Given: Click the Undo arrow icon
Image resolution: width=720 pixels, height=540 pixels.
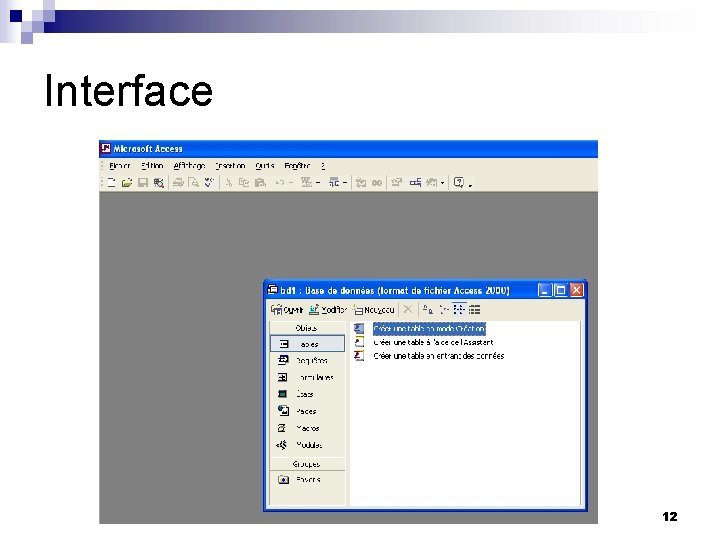Looking at the screenshot, I should (279, 183).
